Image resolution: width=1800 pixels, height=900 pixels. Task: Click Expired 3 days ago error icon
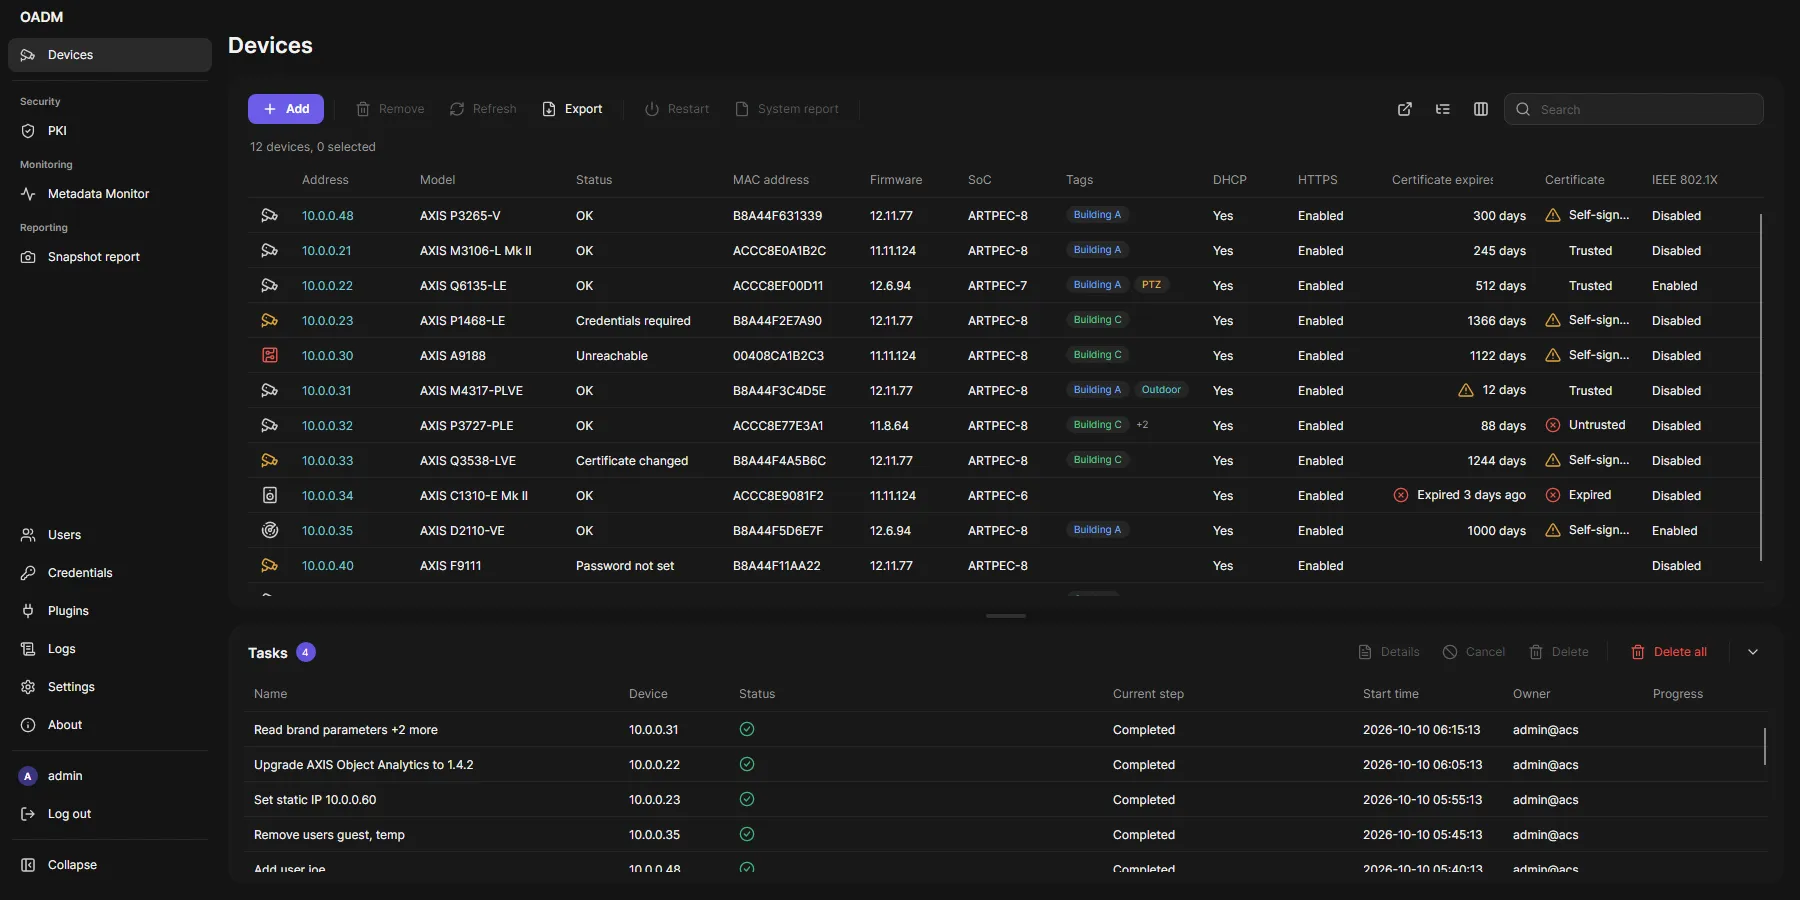(x=1401, y=495)
